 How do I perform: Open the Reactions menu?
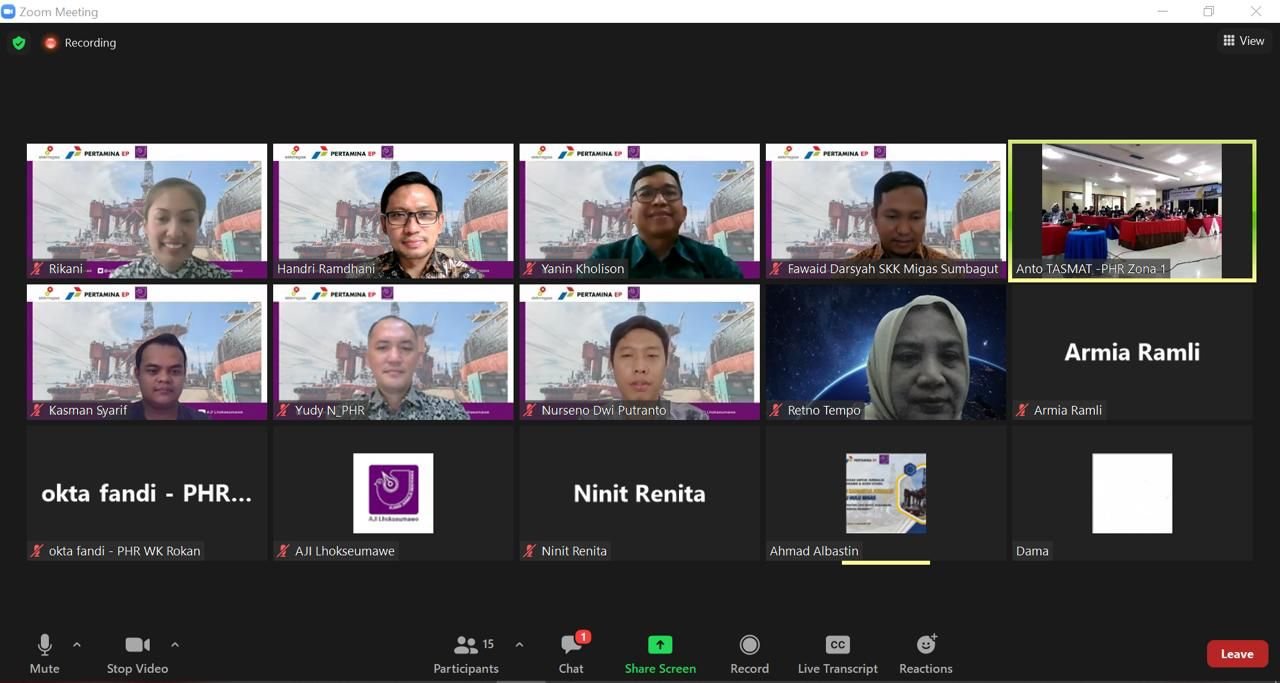(x=925, y=654)
